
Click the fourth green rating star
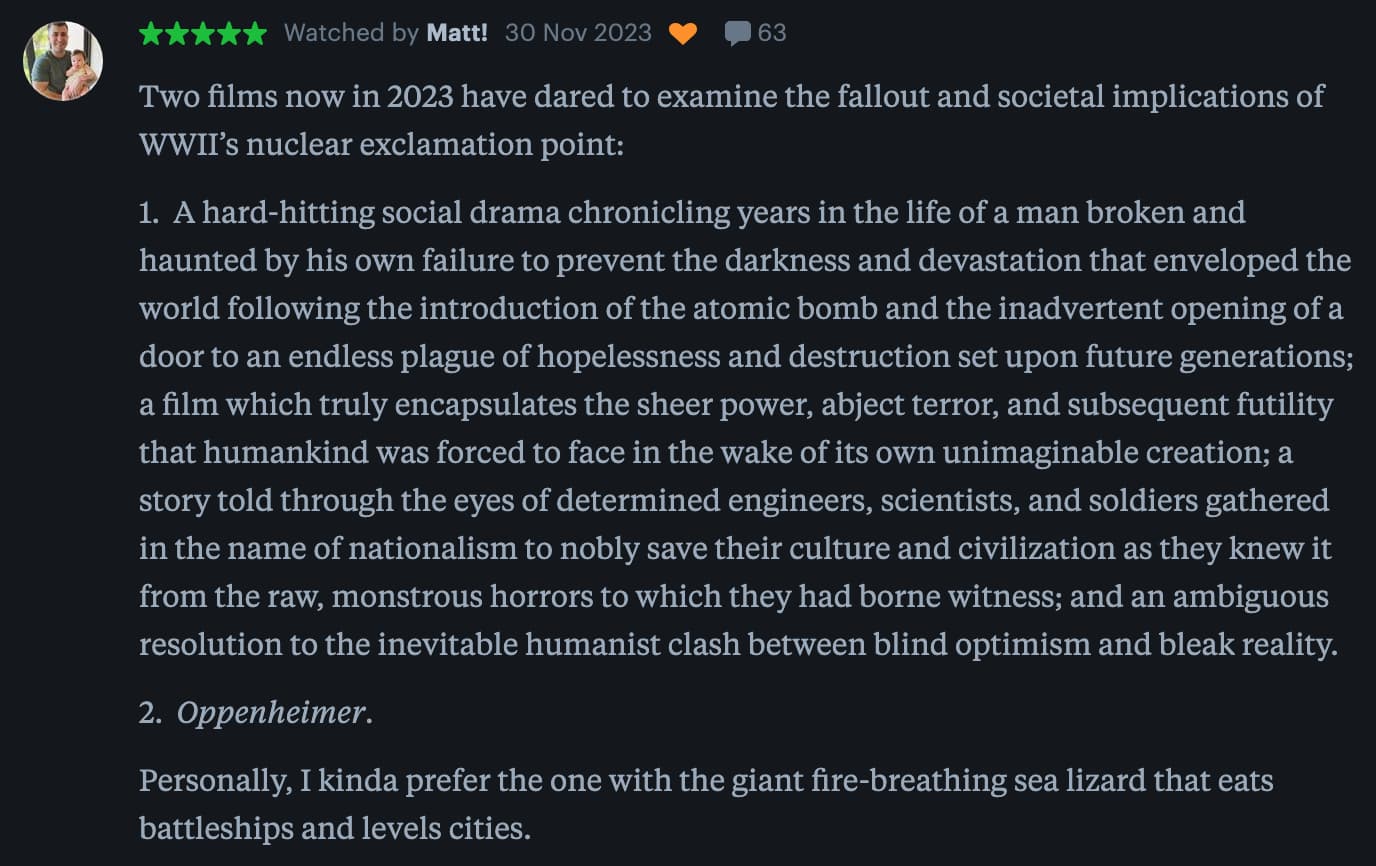pos(229,33)
